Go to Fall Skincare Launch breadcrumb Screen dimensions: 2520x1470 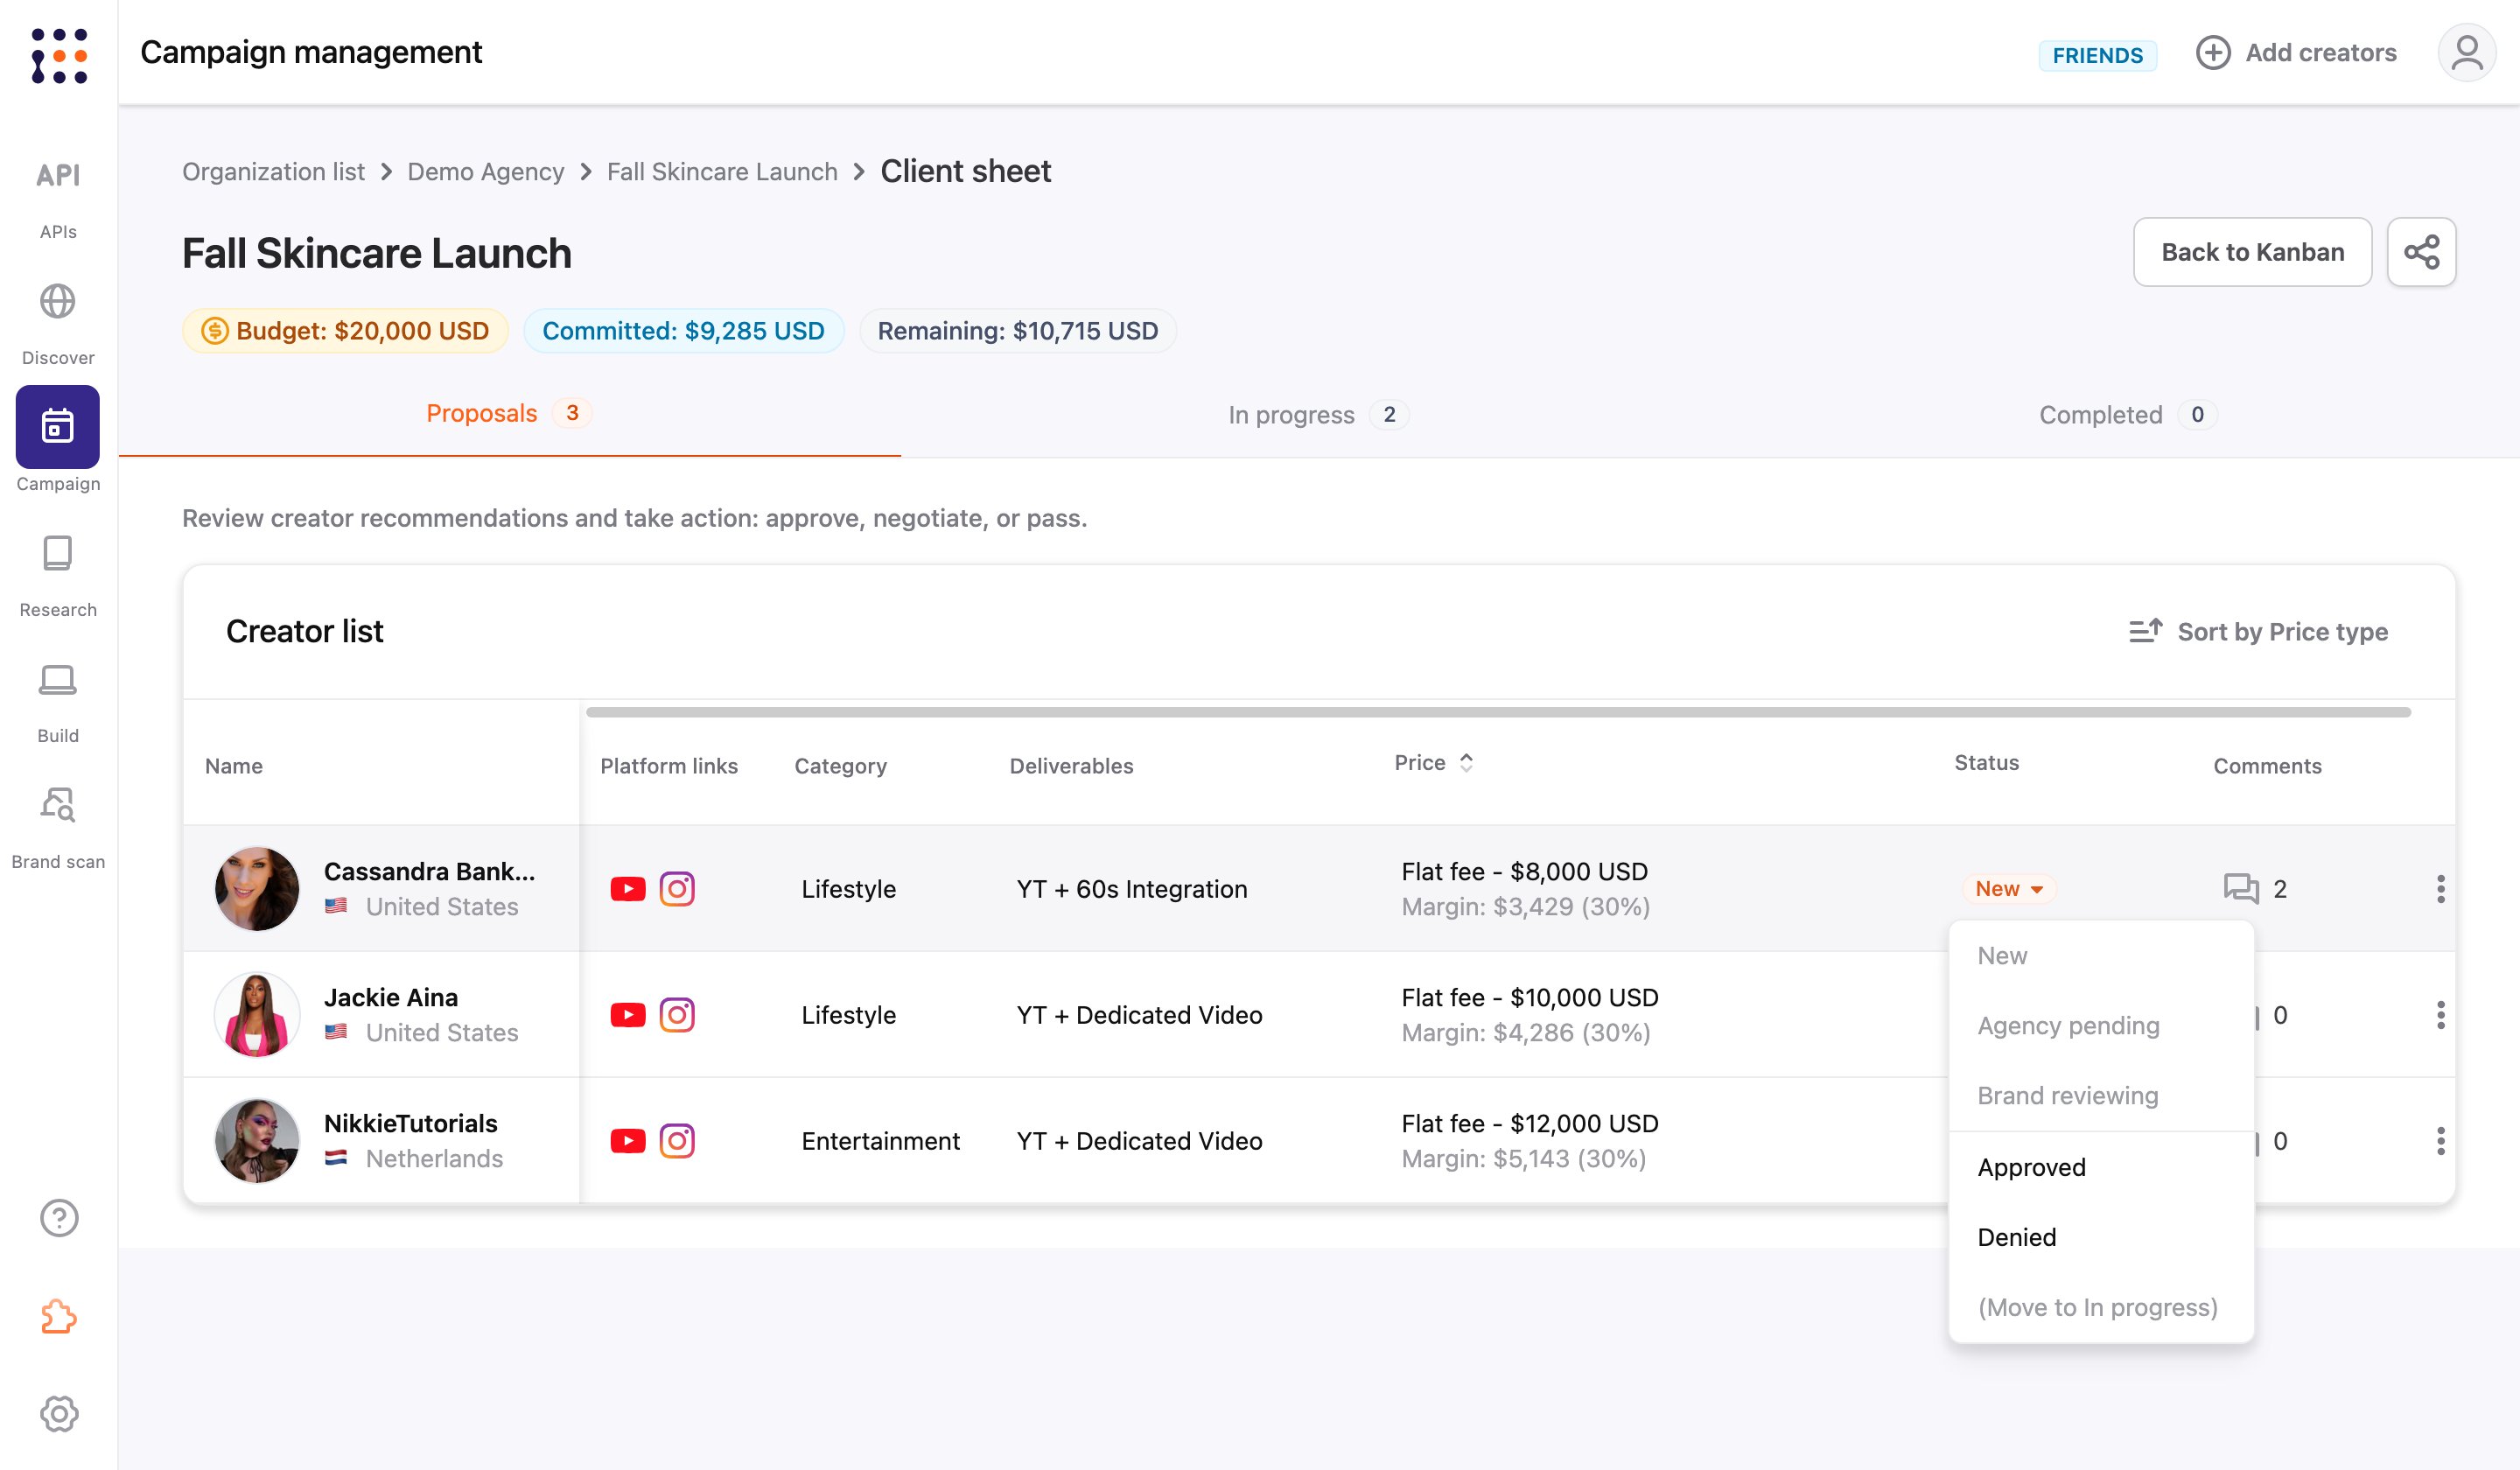coord(722,171)
